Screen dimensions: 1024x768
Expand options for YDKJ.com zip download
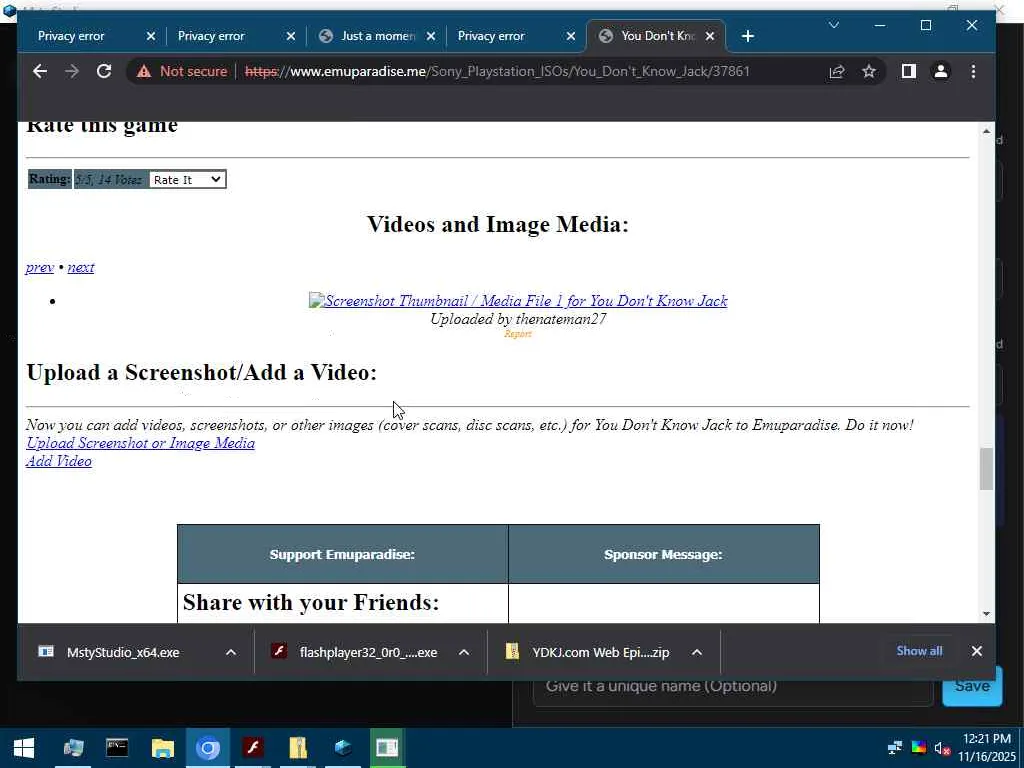click(697, 652)
